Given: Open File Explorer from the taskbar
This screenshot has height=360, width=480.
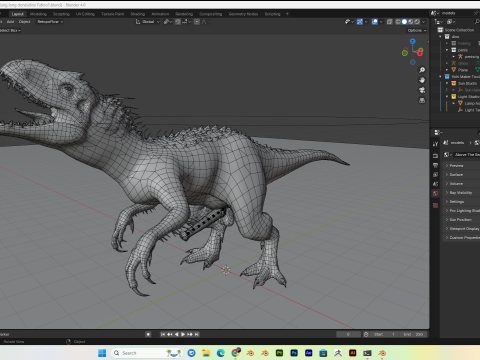Looking at the screenshot, I should [206, 353].
